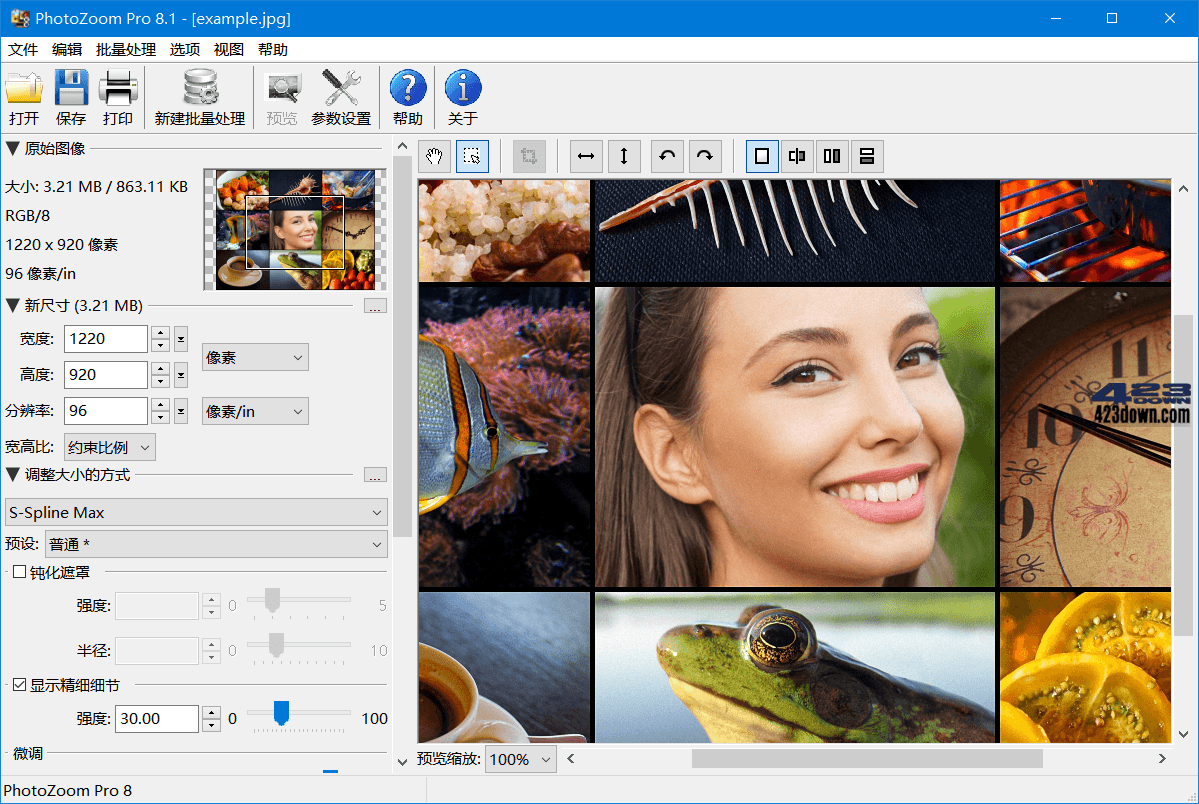Flip the image vertically
The height and width of the screenshot is (804, 1199).
(624, 156)
